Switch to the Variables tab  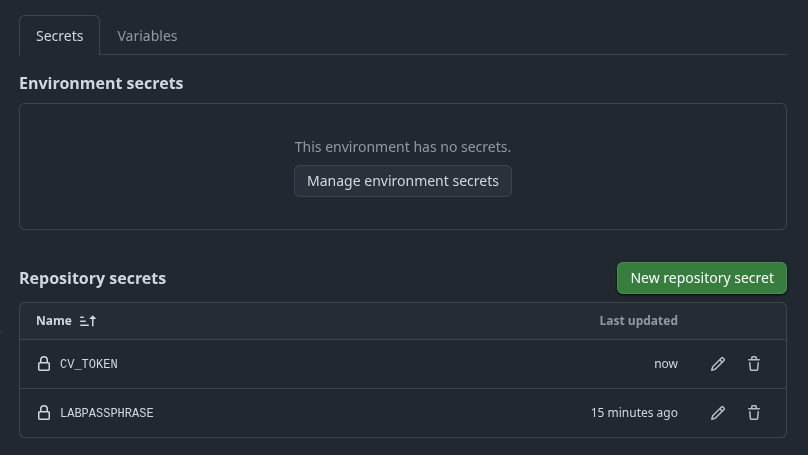(147, 36)
